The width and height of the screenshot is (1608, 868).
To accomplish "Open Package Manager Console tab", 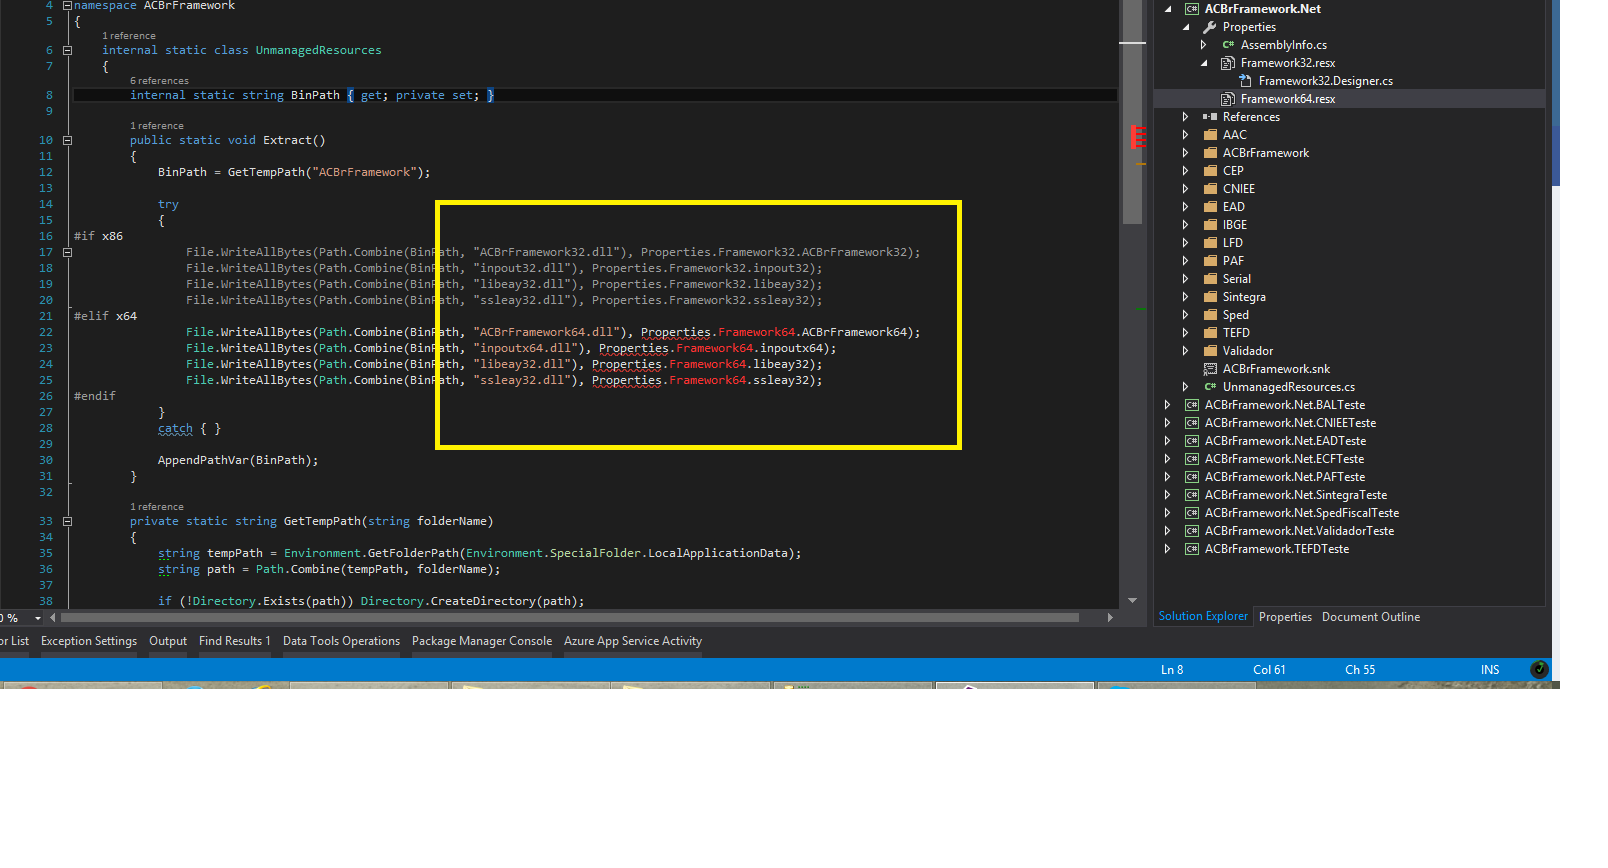I will 482,641.
